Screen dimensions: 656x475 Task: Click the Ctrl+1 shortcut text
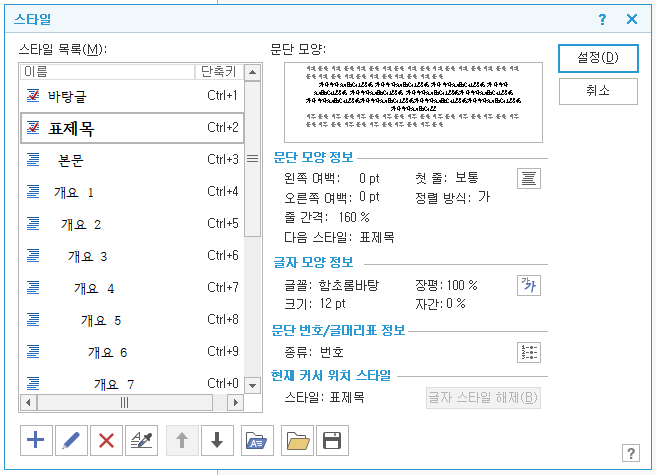[223, 95]
